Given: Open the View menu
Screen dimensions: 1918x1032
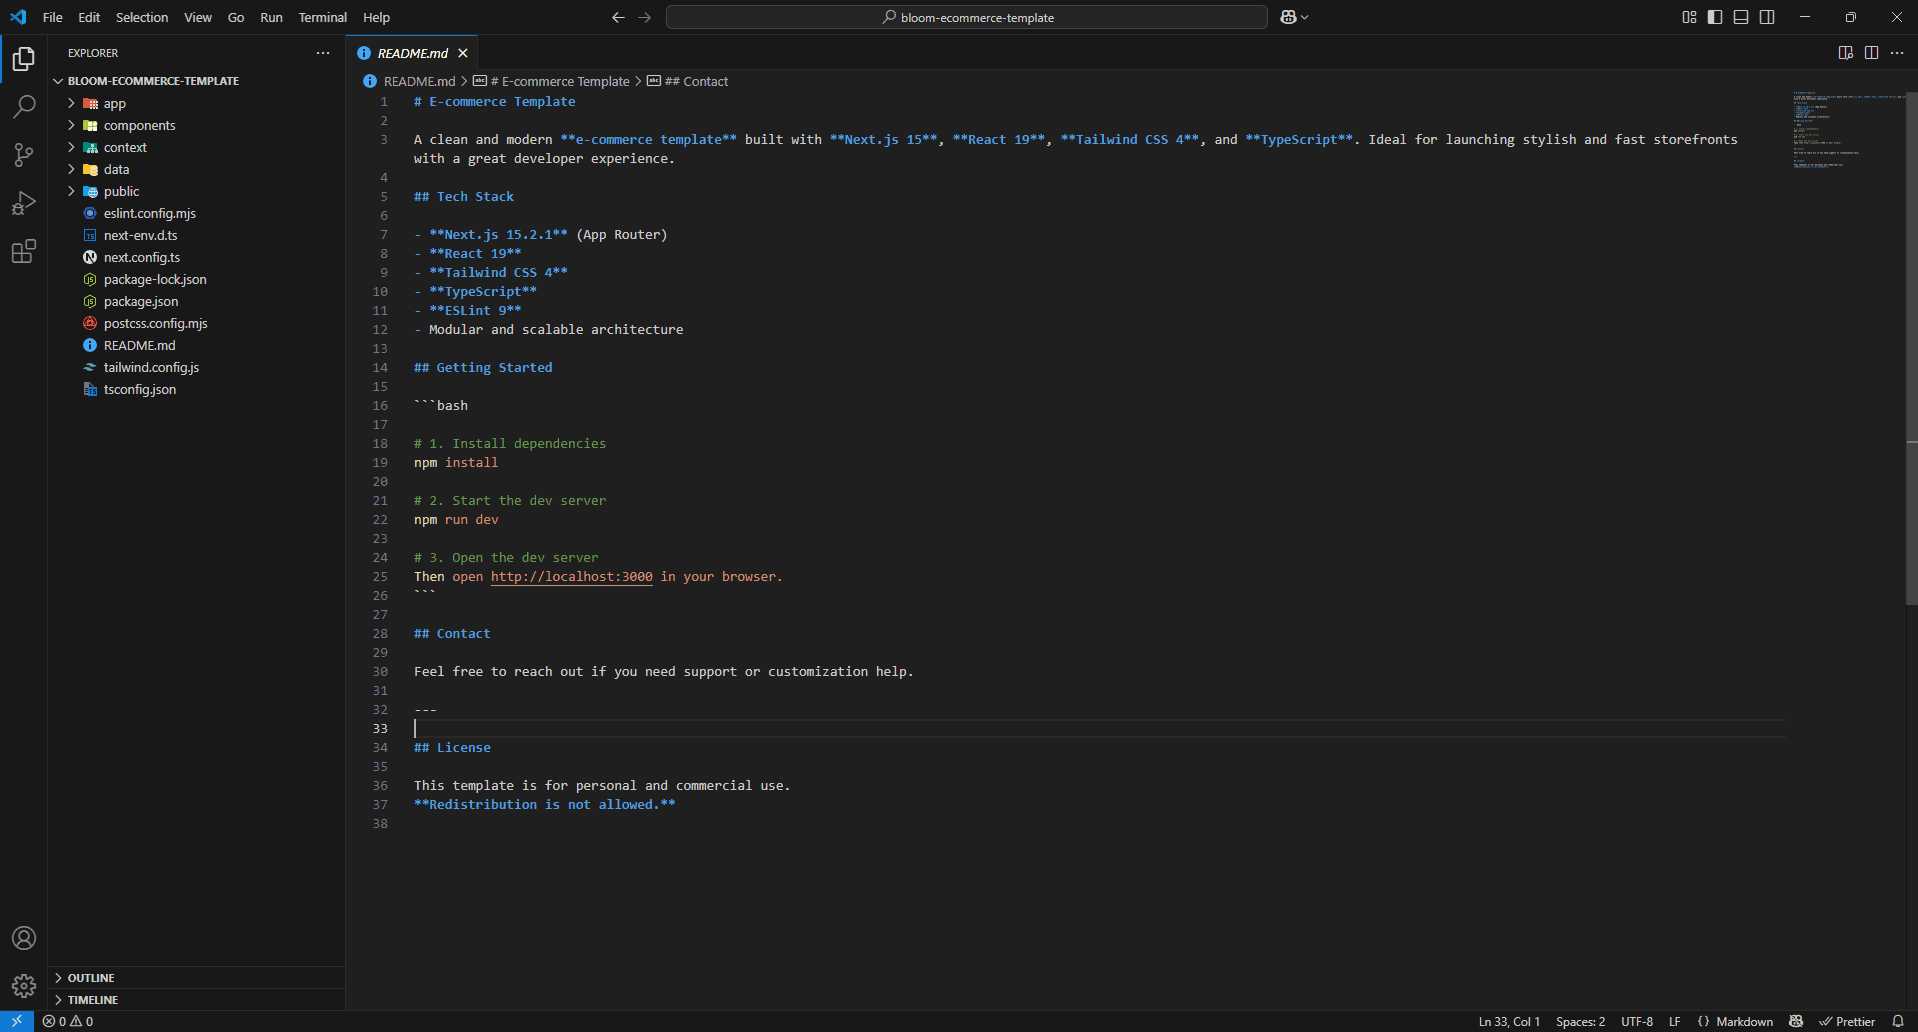Looking at the screenshot, I should pos(198,17).
